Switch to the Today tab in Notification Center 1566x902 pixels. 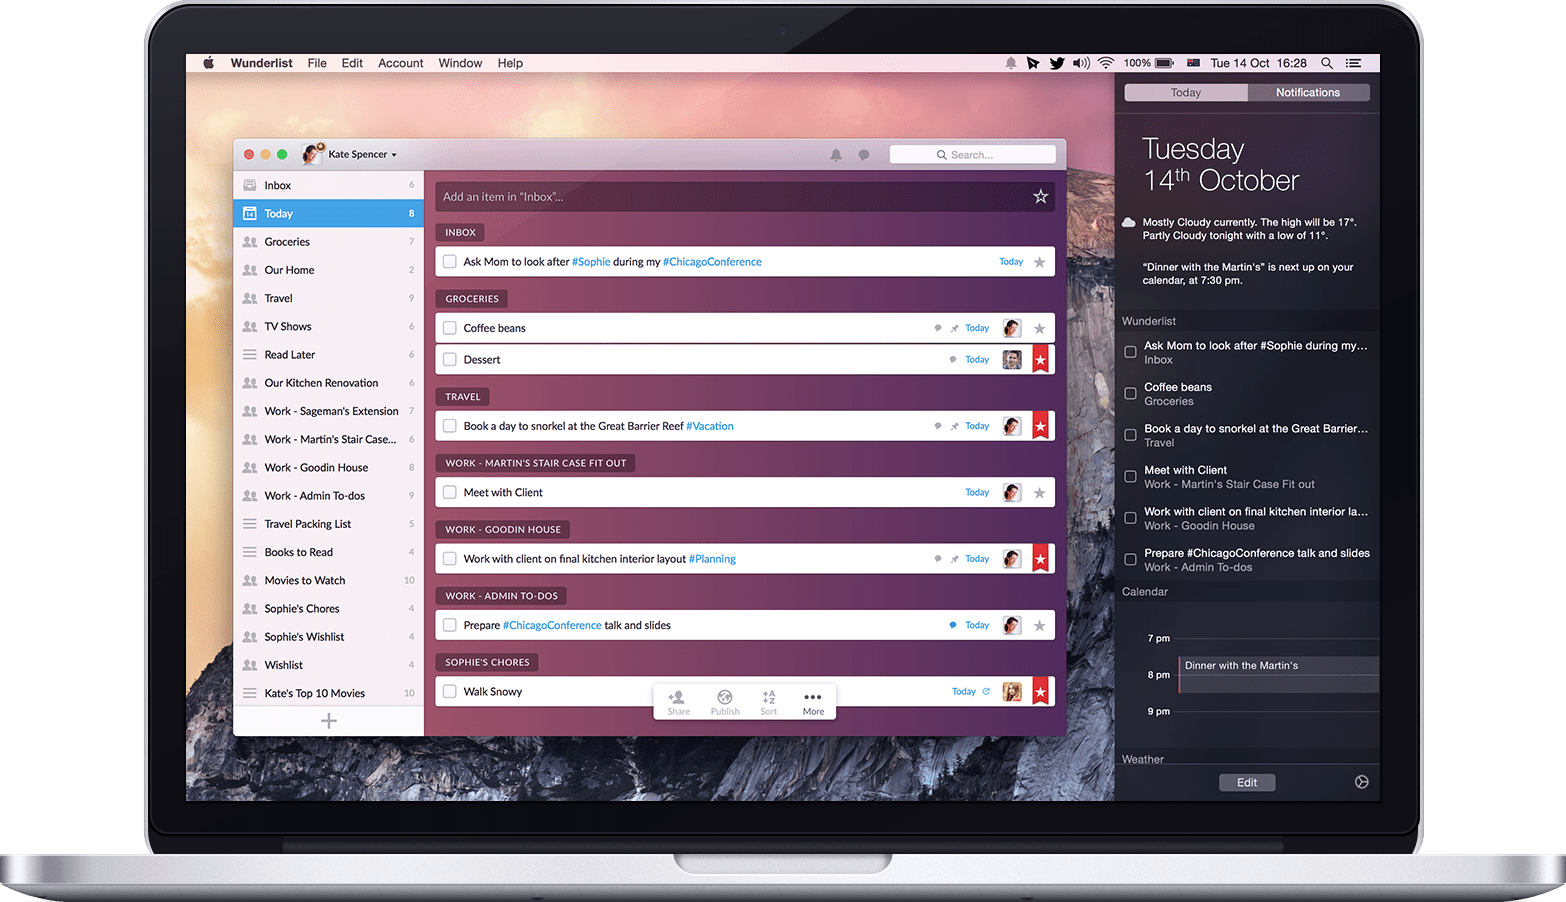[1186, 92]
